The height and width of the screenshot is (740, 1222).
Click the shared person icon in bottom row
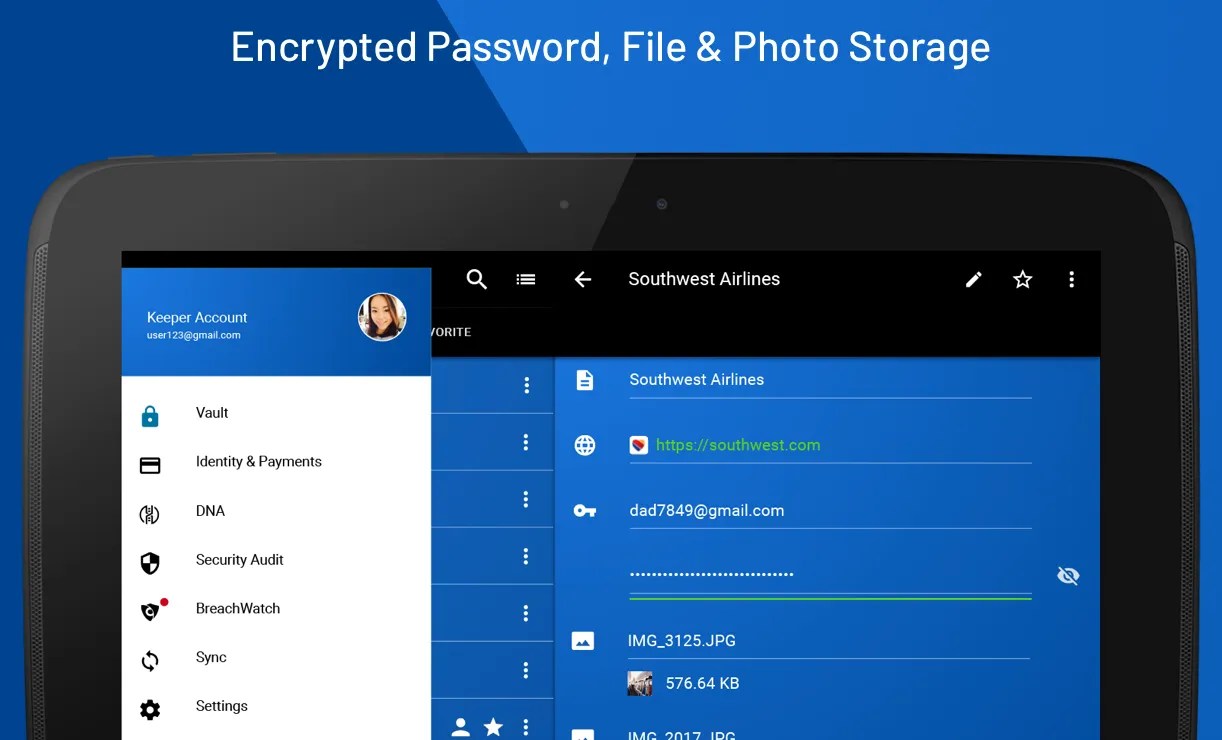(x=461, y=727)
